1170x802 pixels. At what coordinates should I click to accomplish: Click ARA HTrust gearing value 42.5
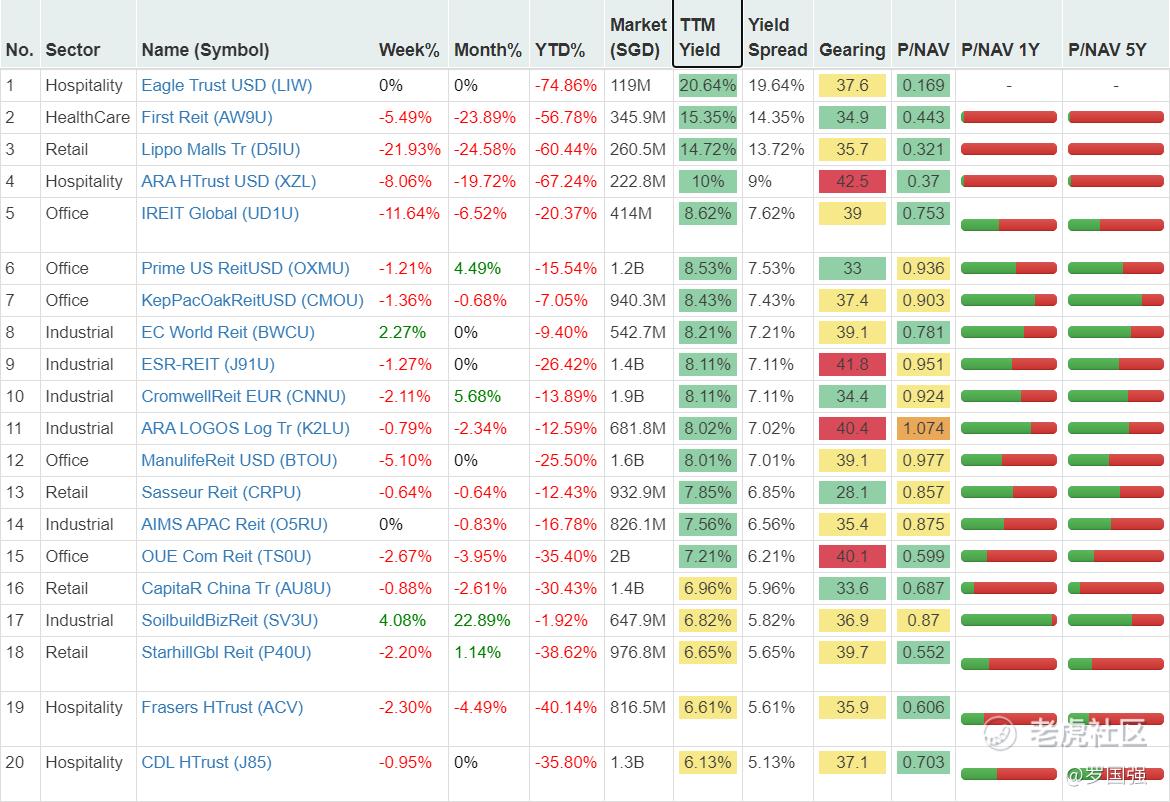852,181
